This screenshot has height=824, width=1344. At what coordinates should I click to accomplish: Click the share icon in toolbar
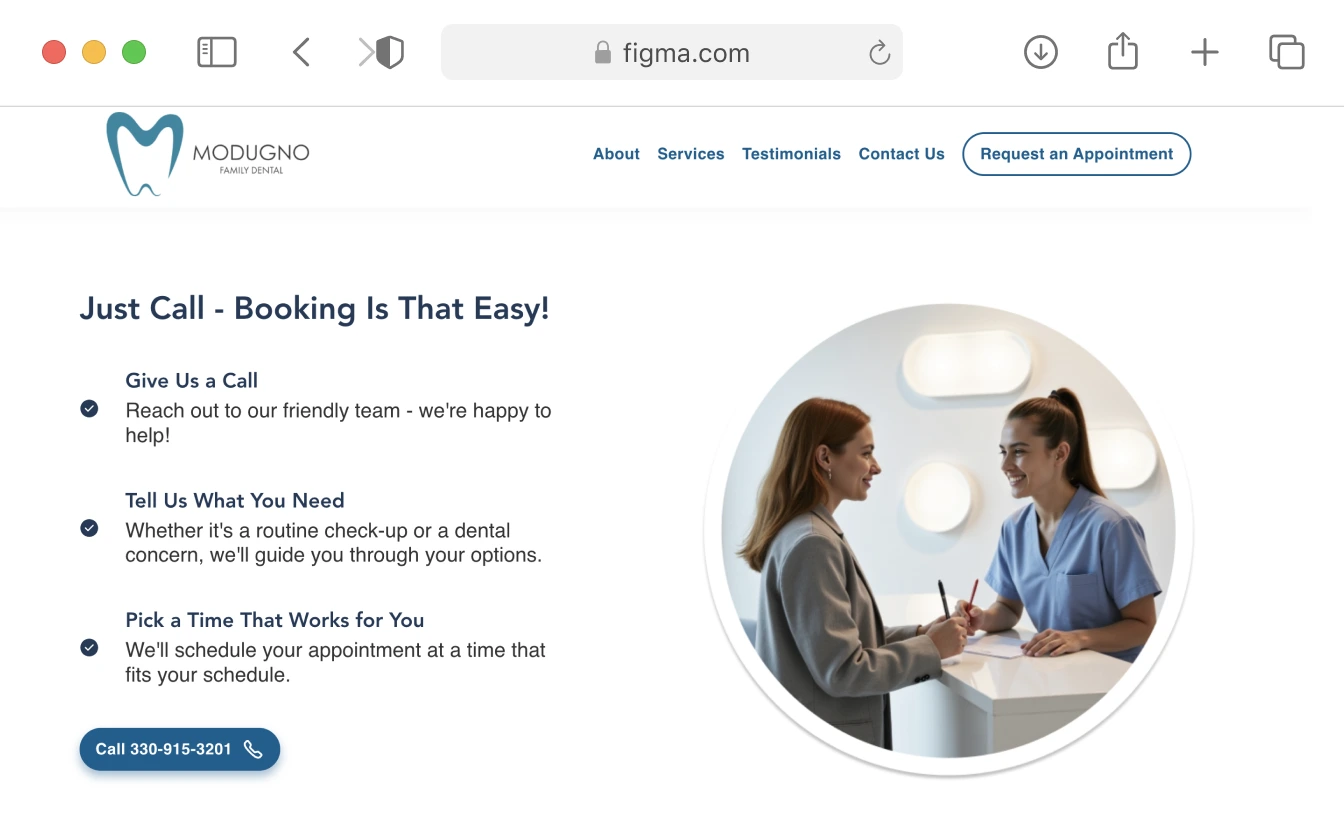tap(1123, 51)
